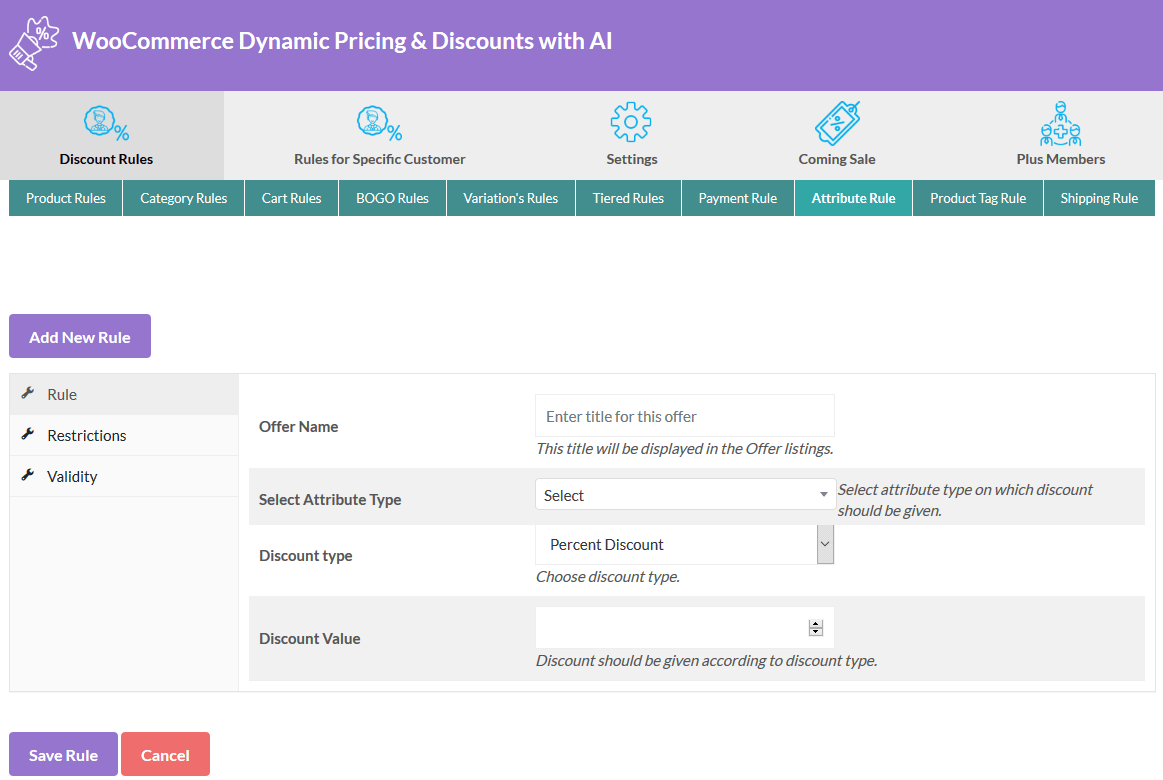Switch to the Product Rules tab

[65, 198]
